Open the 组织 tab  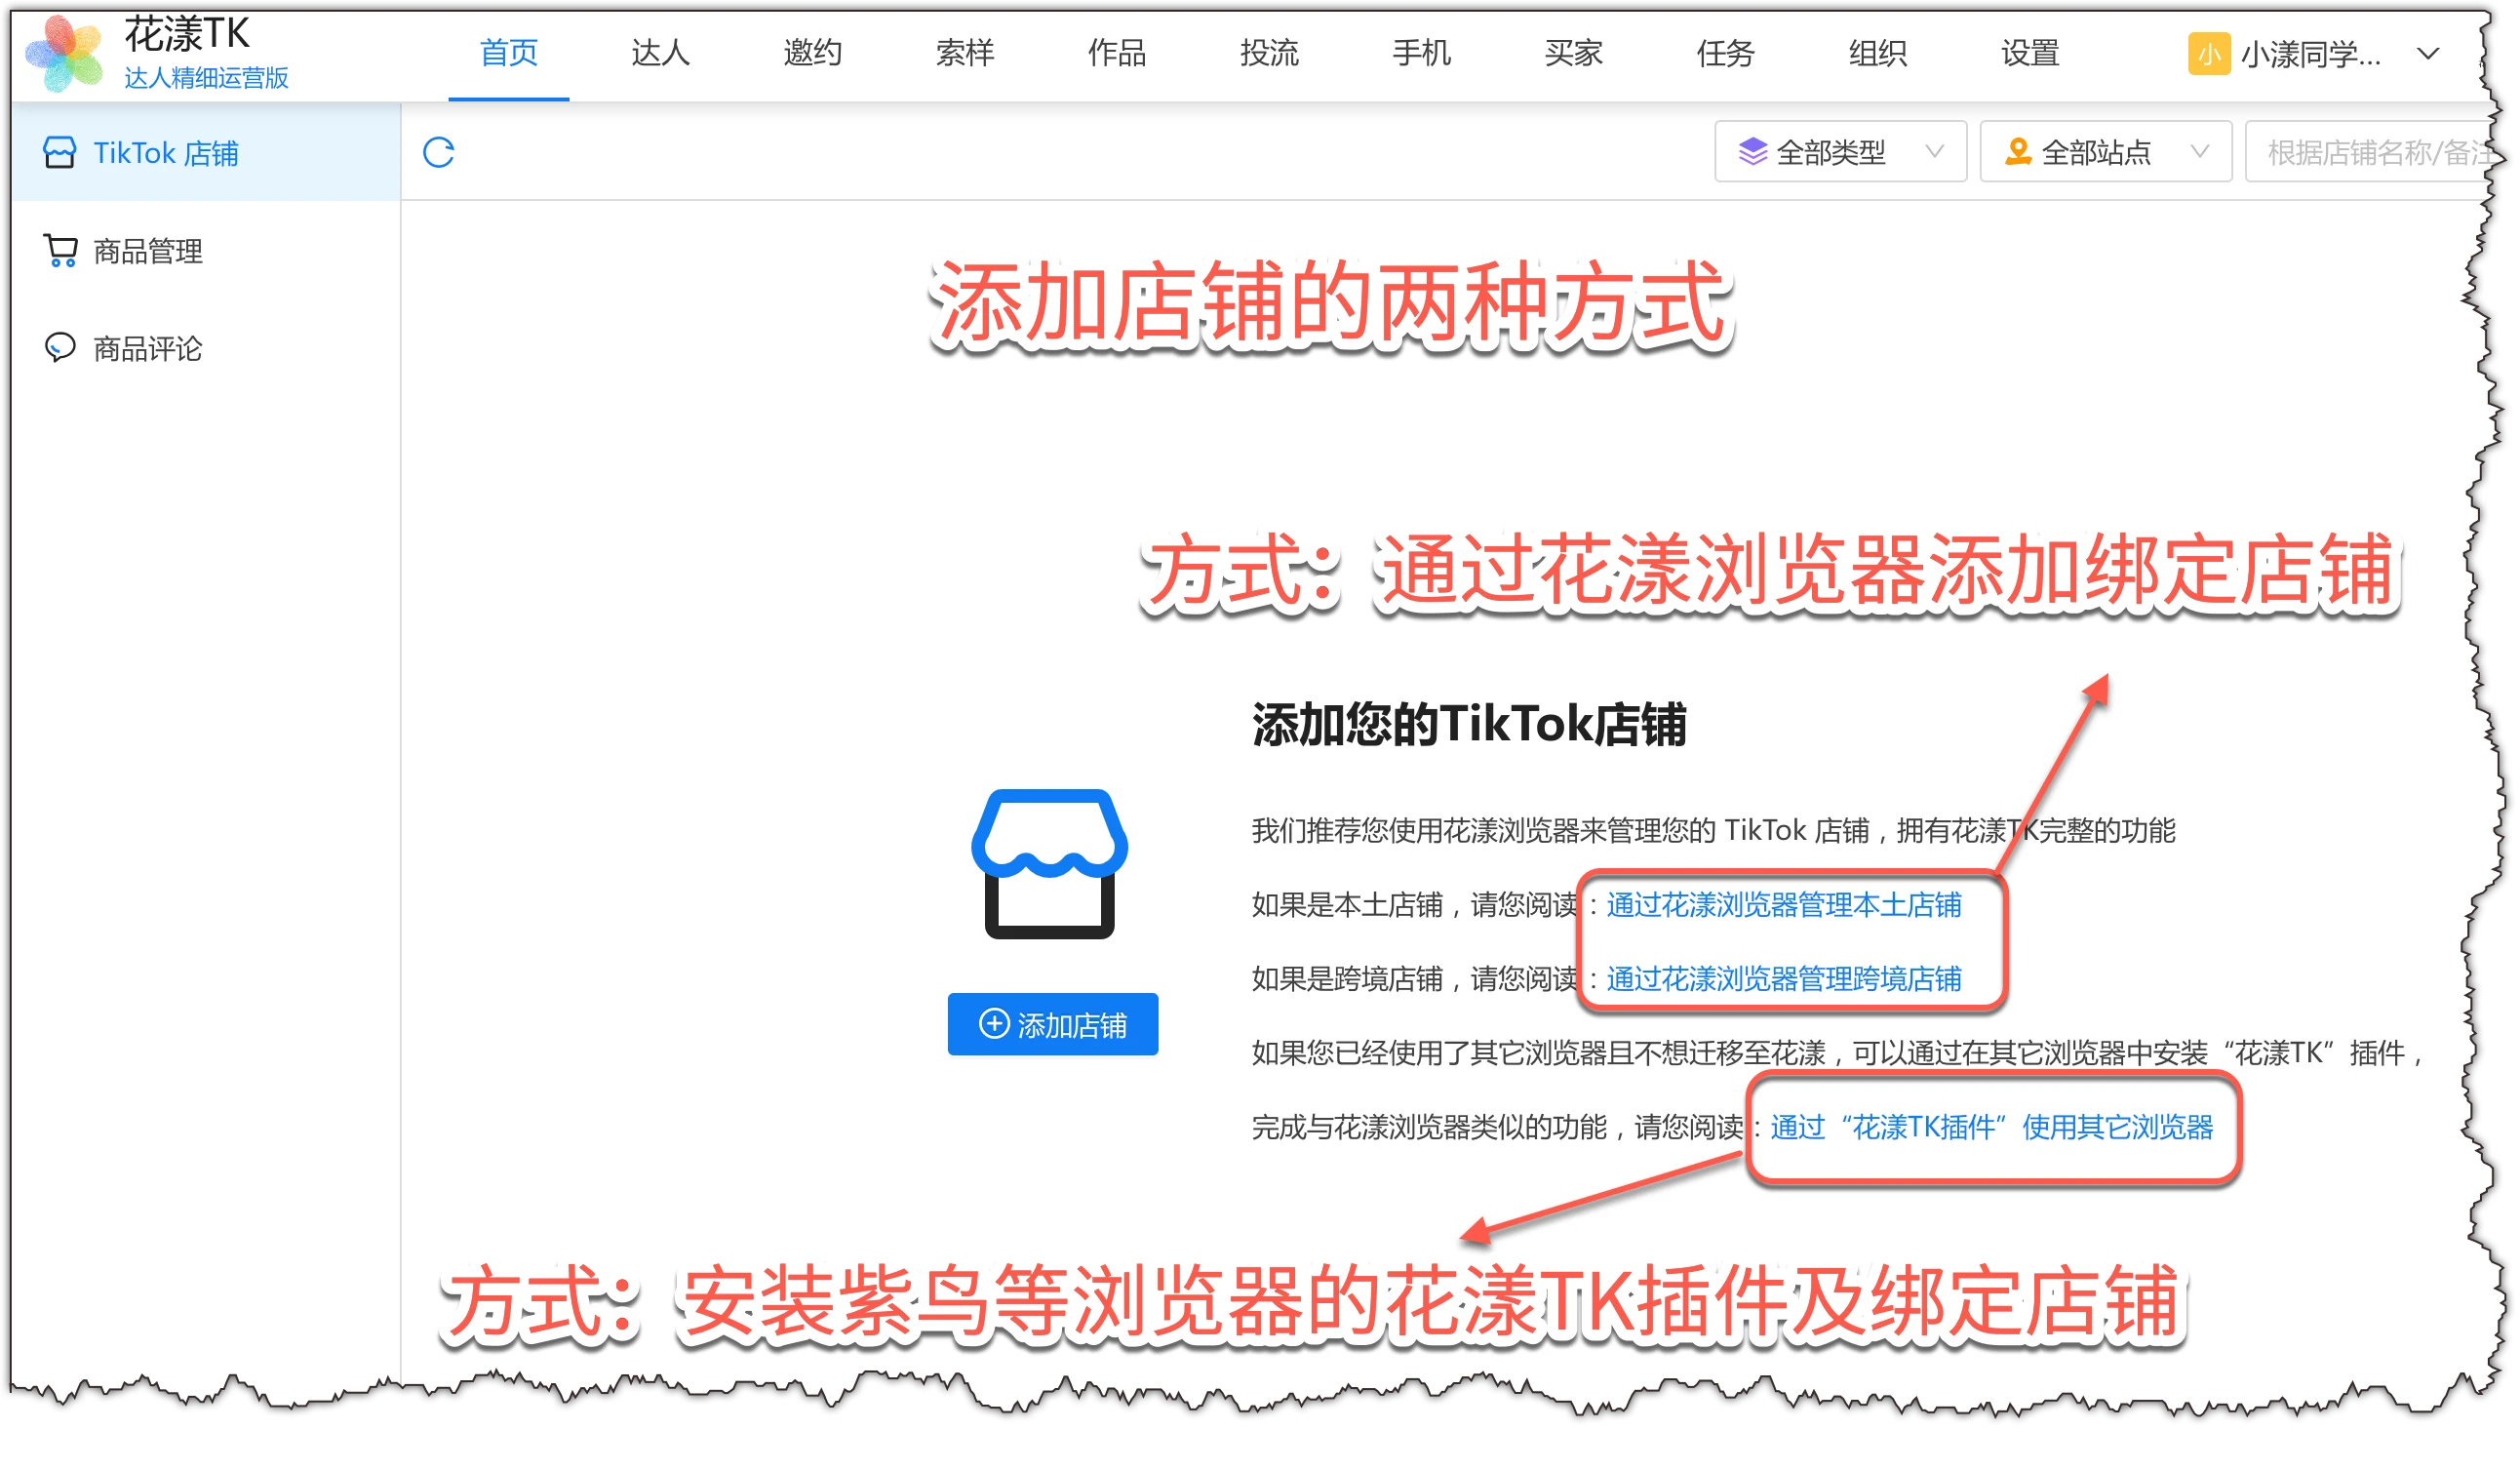[1877, 52]
